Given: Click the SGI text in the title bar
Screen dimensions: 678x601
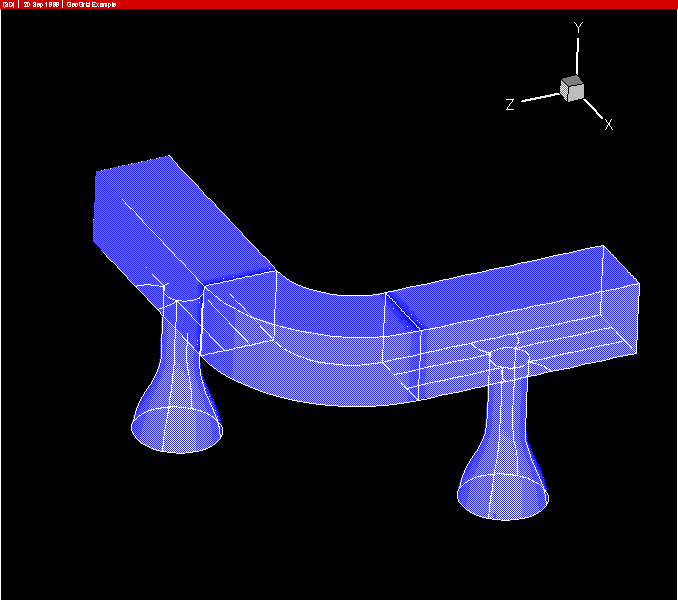Looking at the screenshot, I should point(8,4).
